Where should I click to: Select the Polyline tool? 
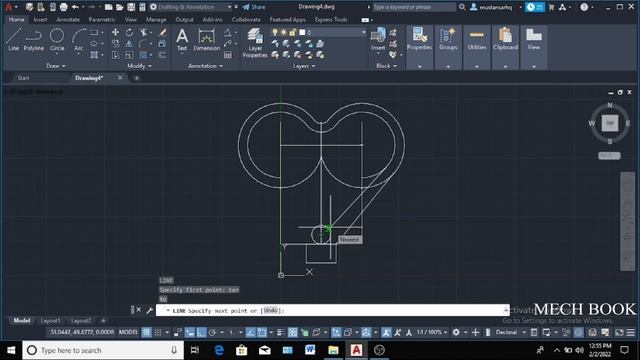(x=33, y=40)
